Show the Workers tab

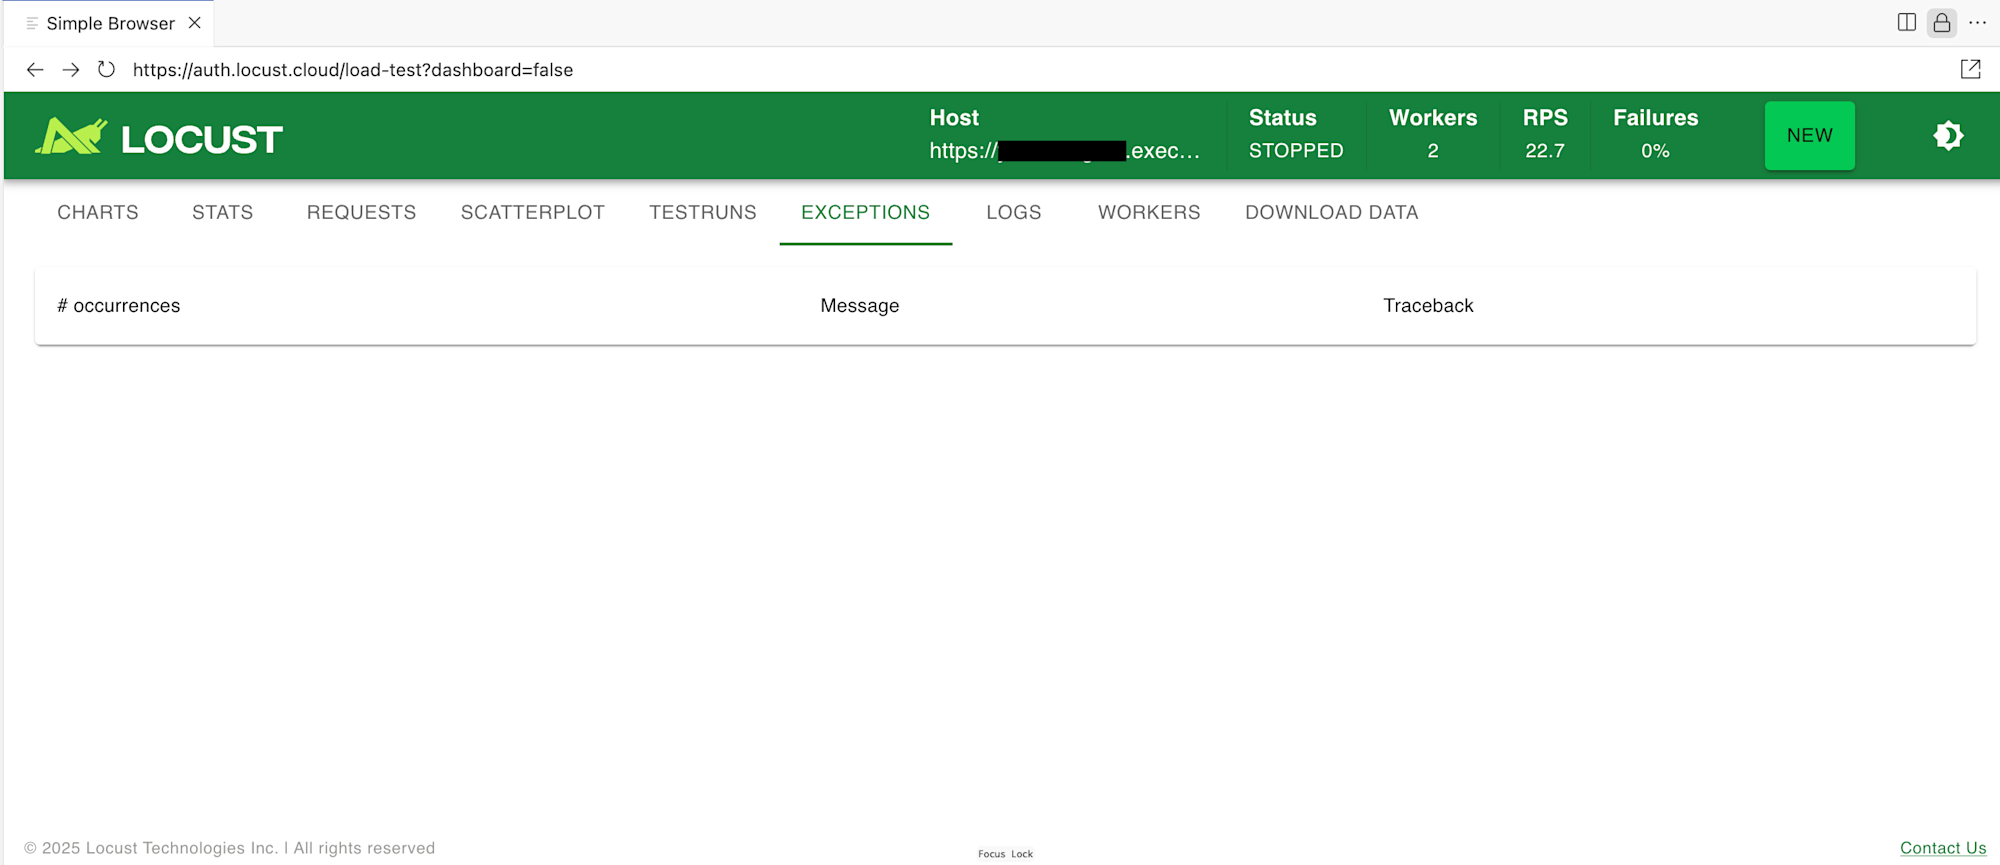1149,212
